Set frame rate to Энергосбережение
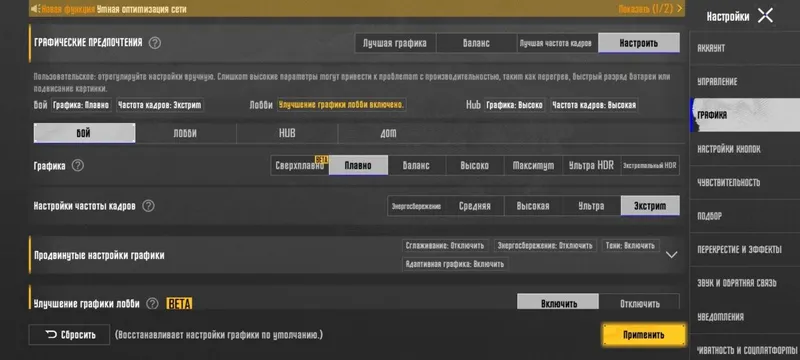The width and height of the screenshot is (800, 360). click(417, 206)
